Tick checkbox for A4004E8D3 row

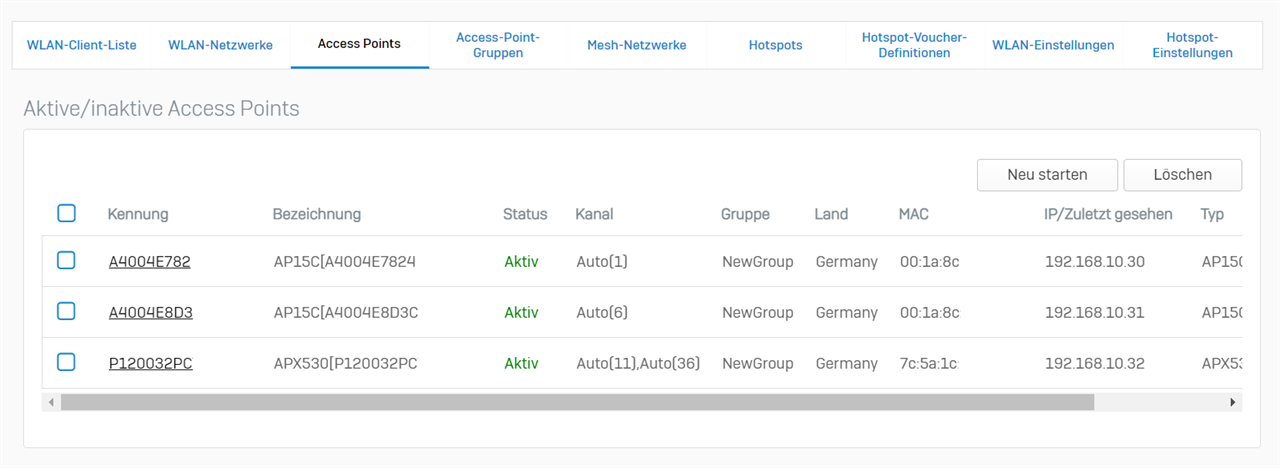point(66,312)
